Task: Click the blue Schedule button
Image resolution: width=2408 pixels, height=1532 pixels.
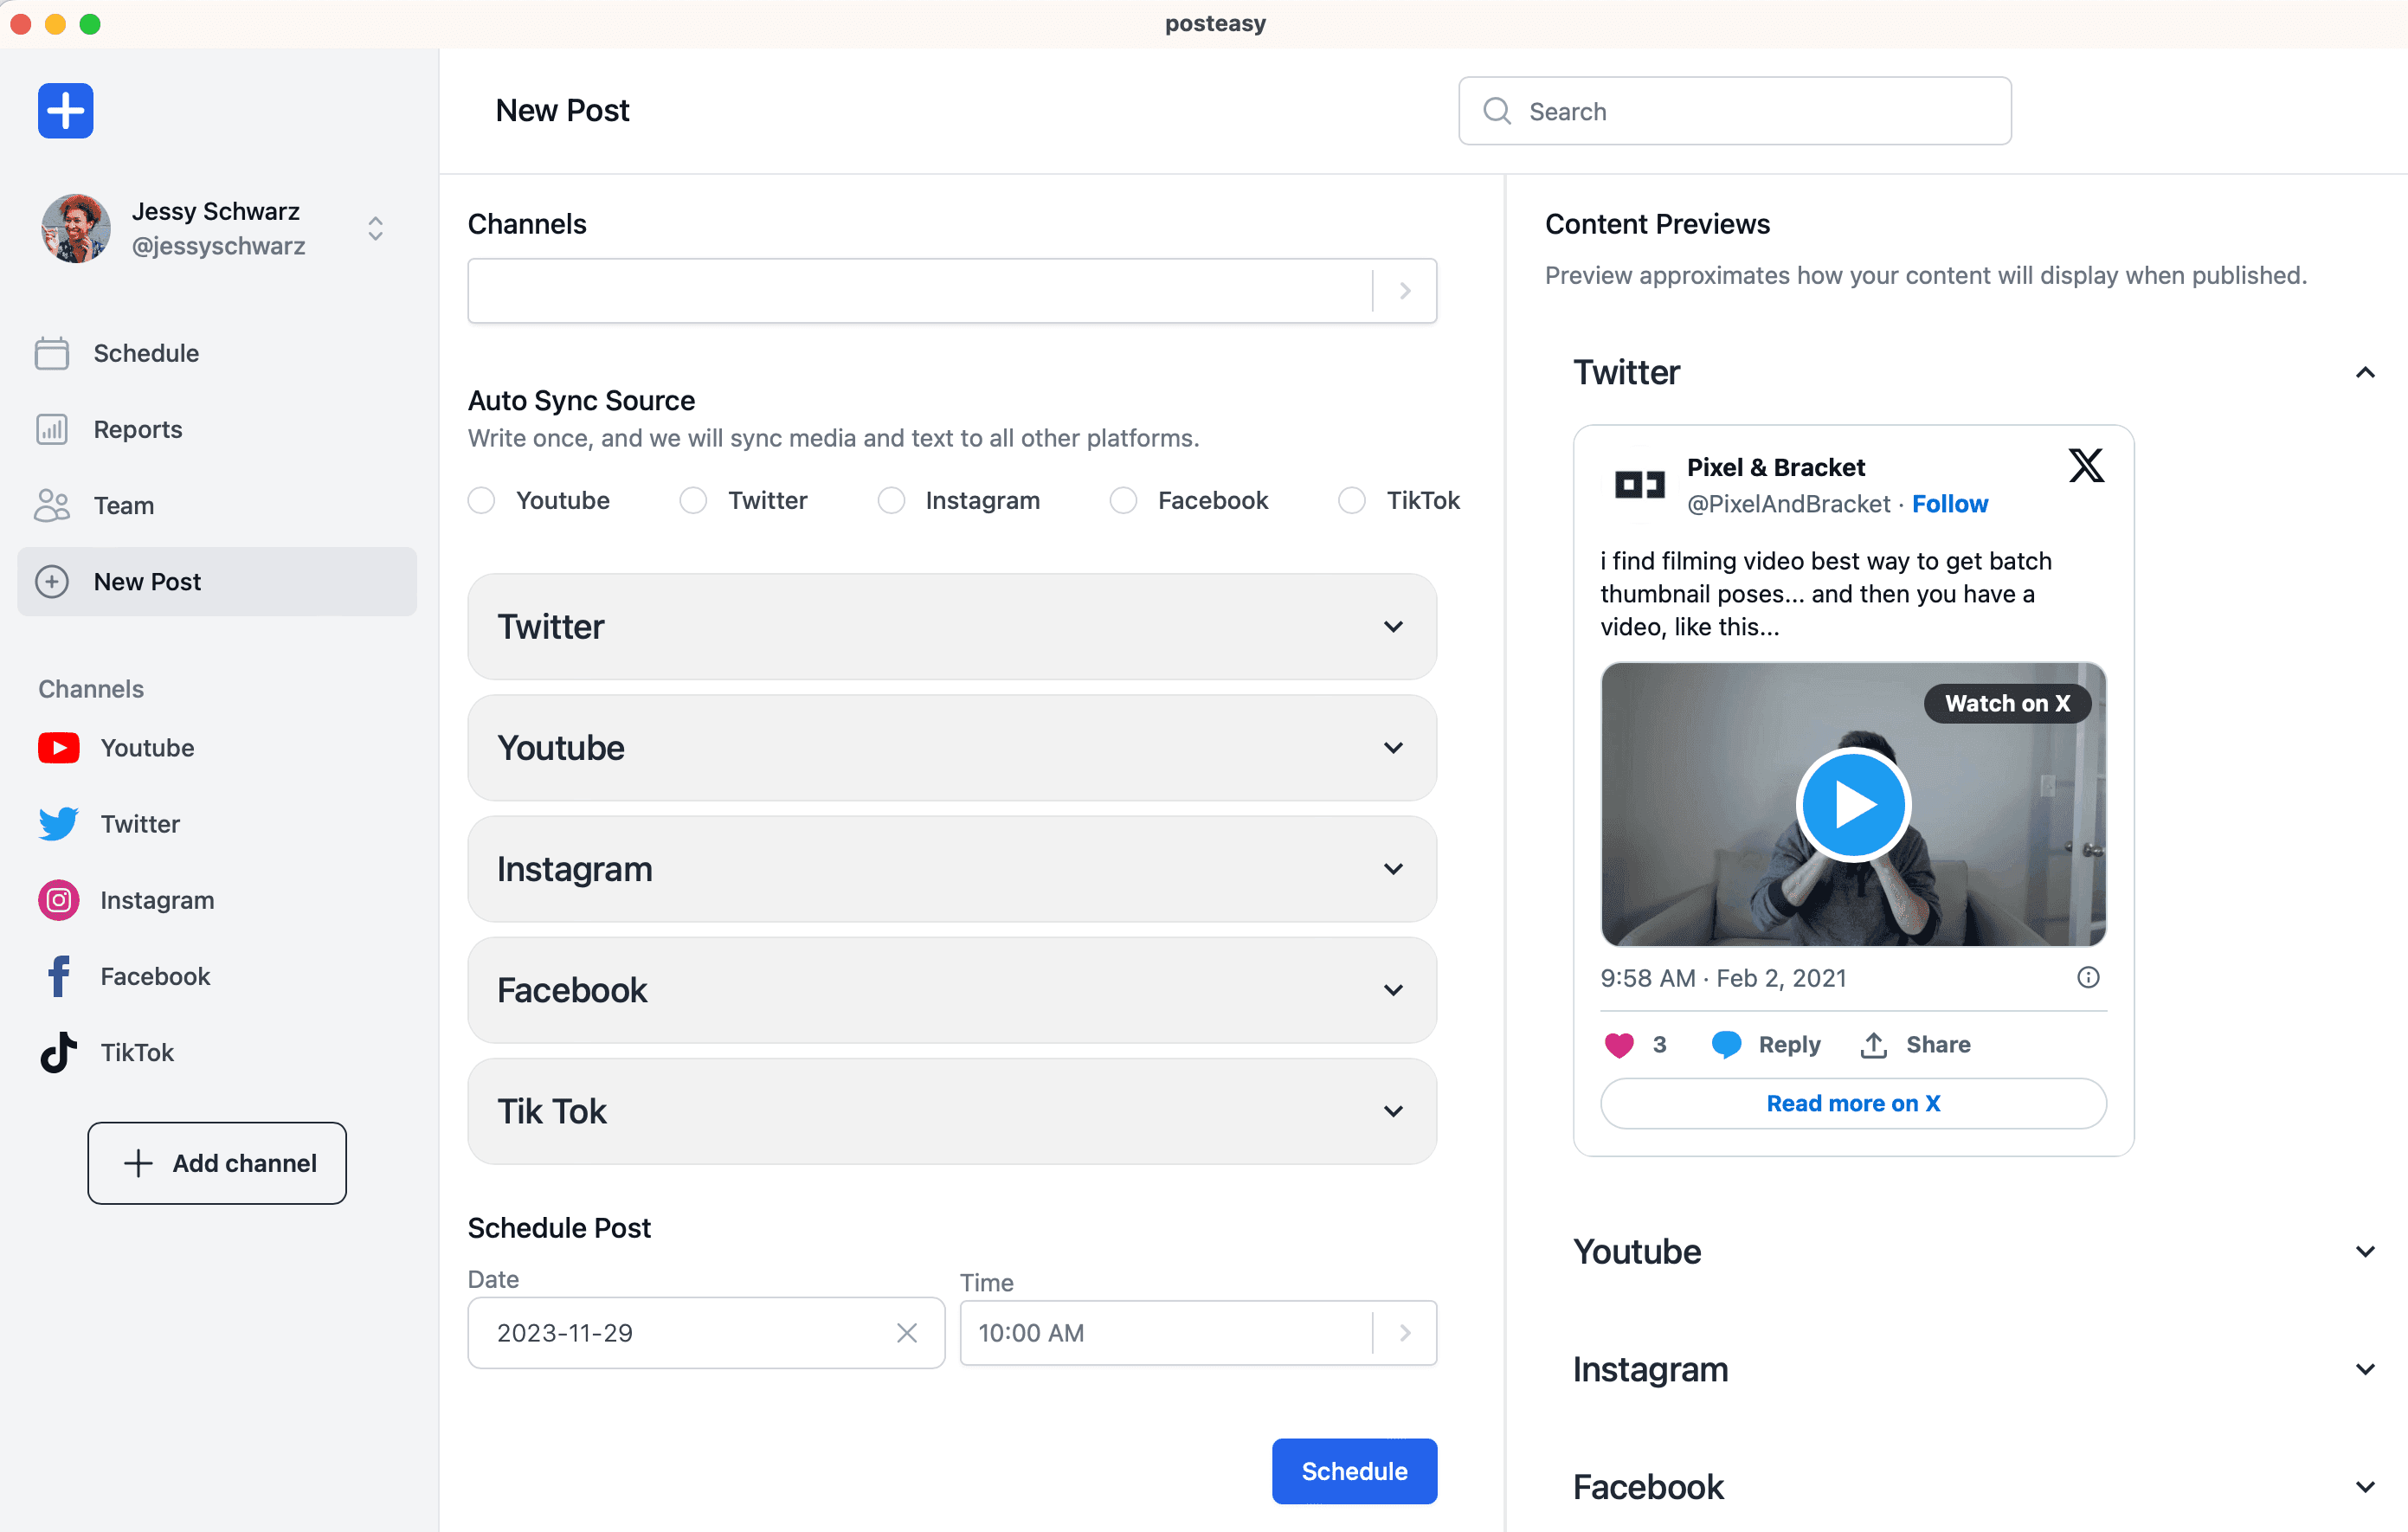Action: coord(1353,1471)
